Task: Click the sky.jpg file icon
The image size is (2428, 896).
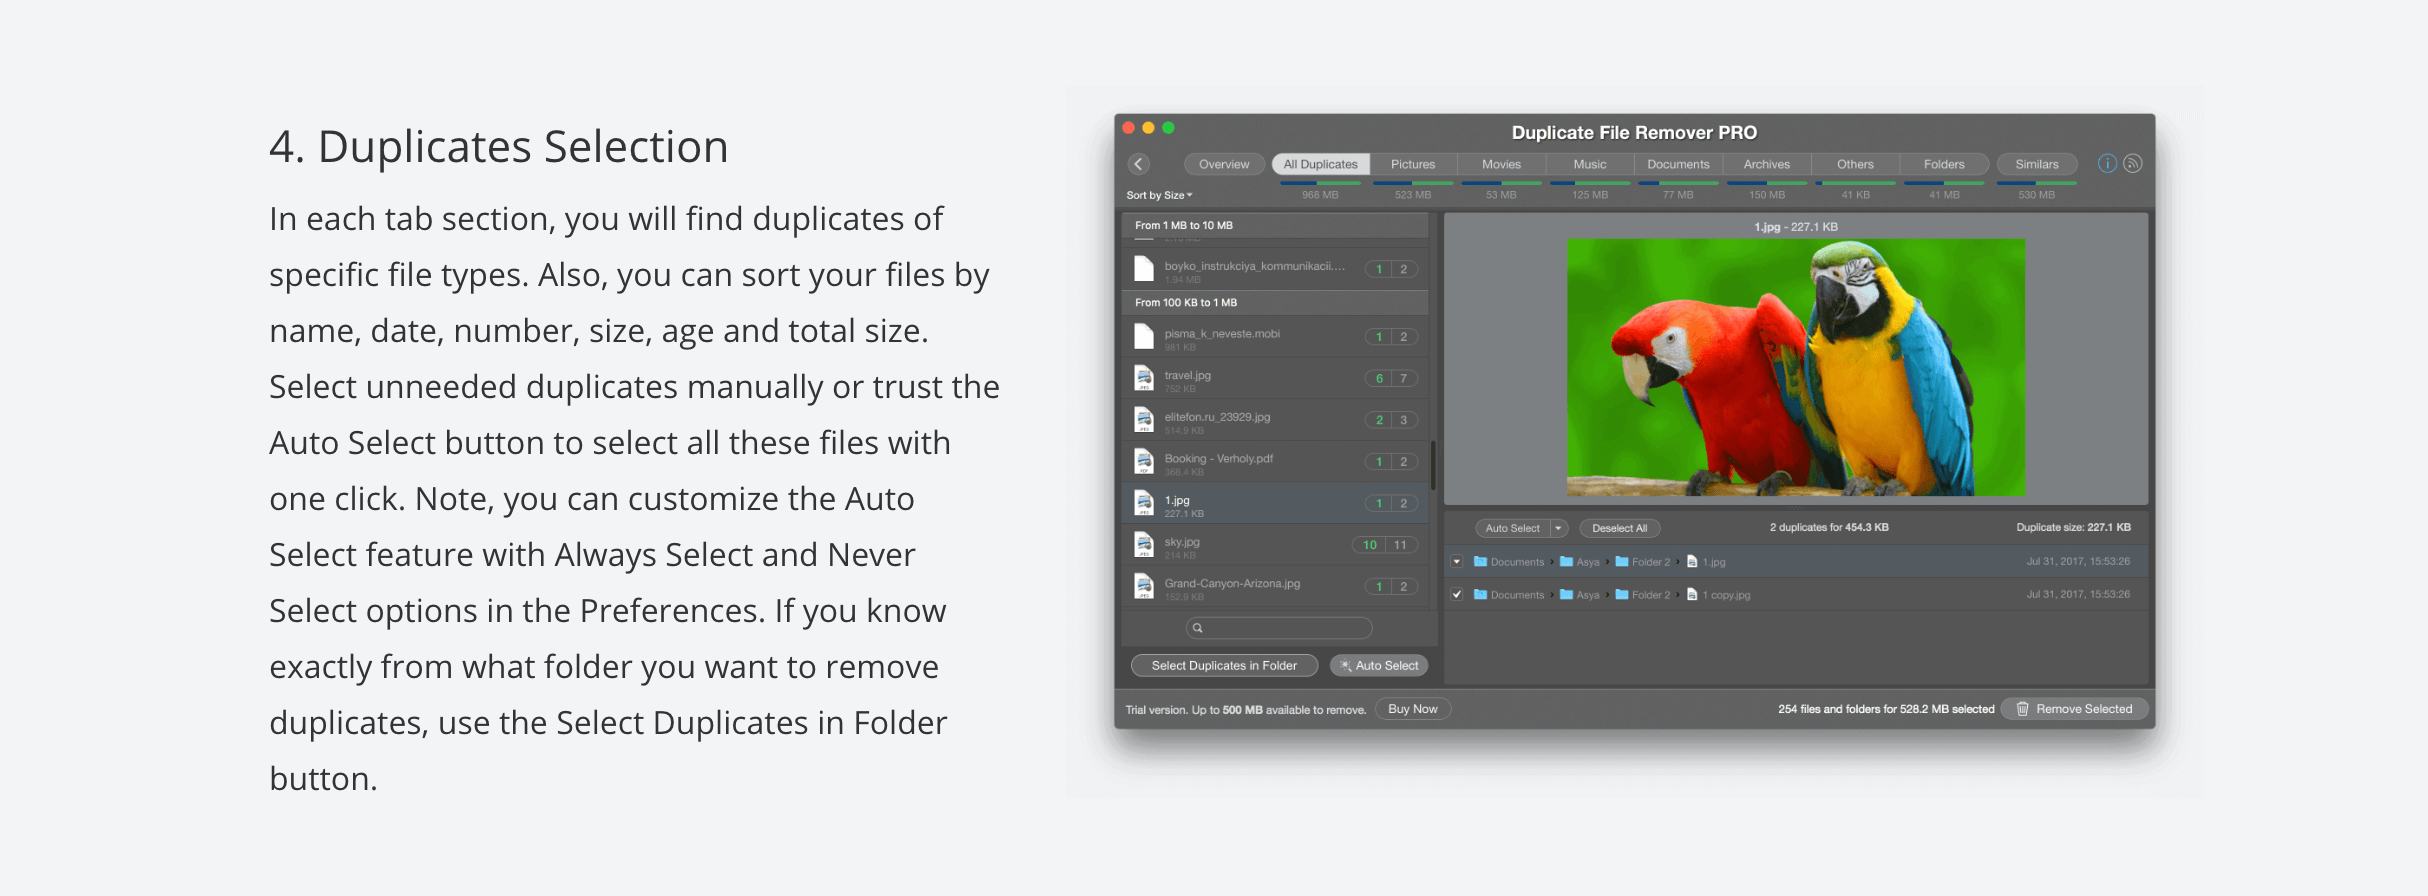Action: (1144, 545)
